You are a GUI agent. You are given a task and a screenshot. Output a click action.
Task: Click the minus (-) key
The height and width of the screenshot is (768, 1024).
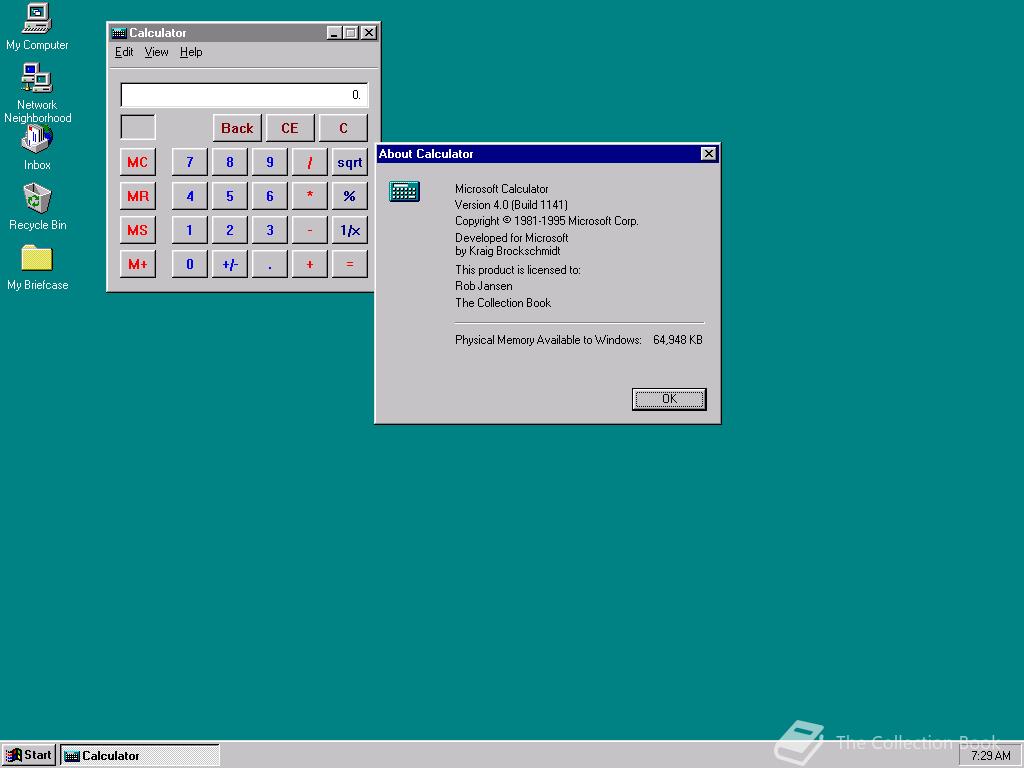coord(310,230)
